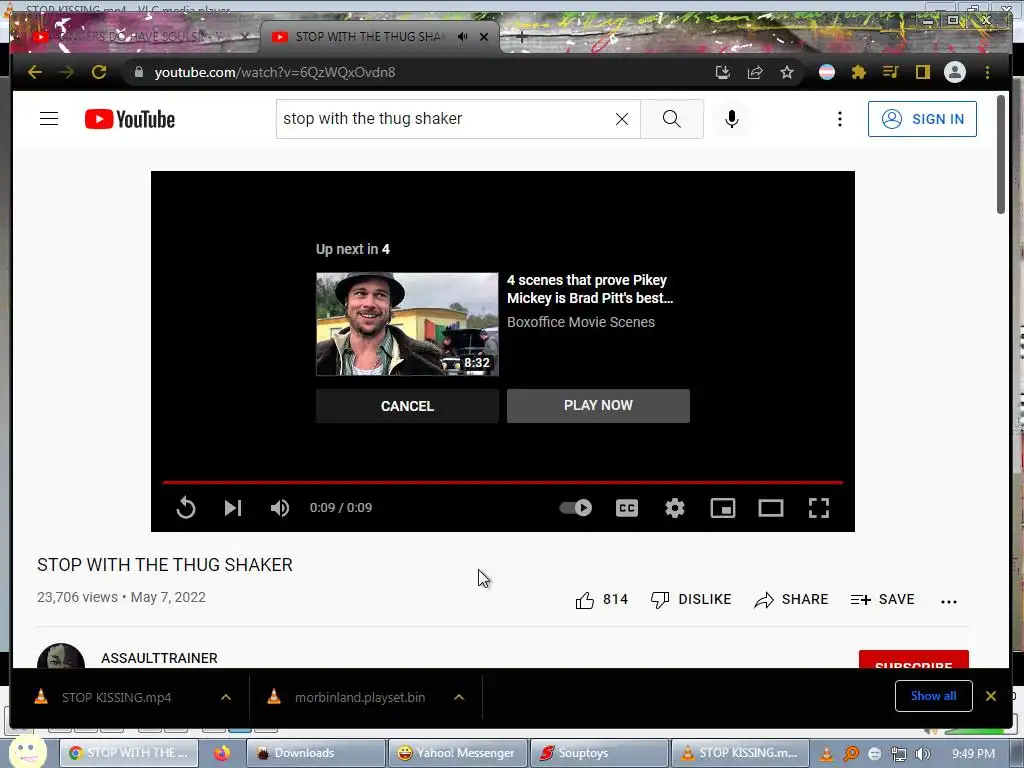Screen dimensions: 1024x768
Task: Select the STOP WITH THE THUG SHAKER tab
Action: click(368, 37)
